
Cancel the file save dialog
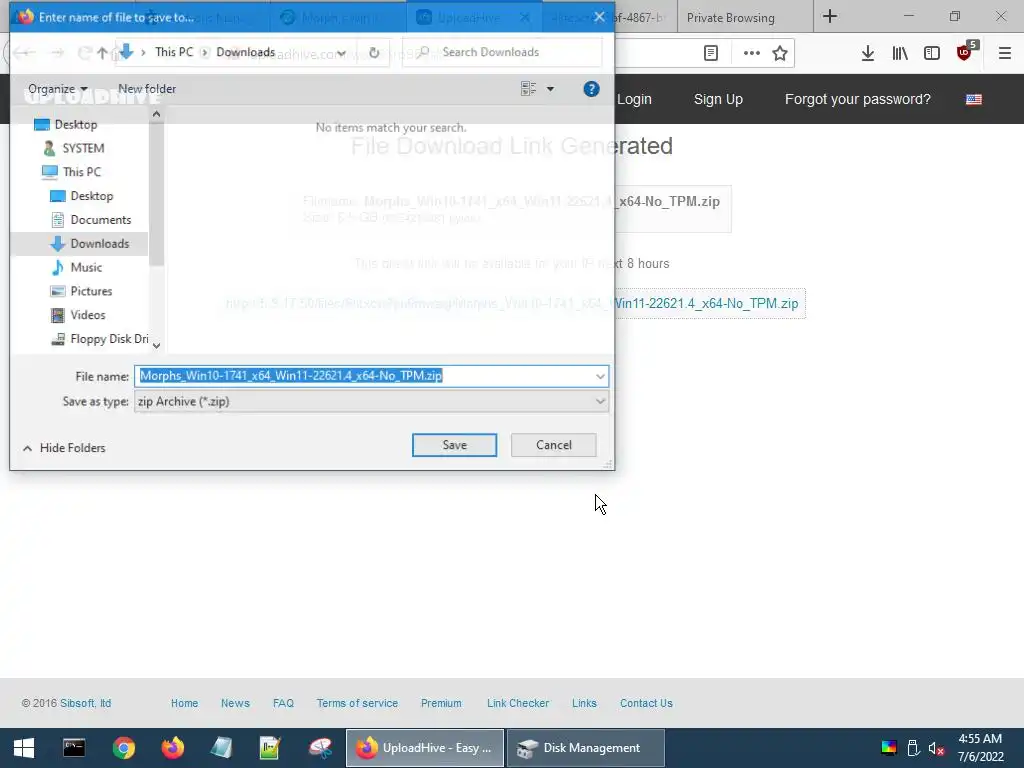click(x=553, y=445)
